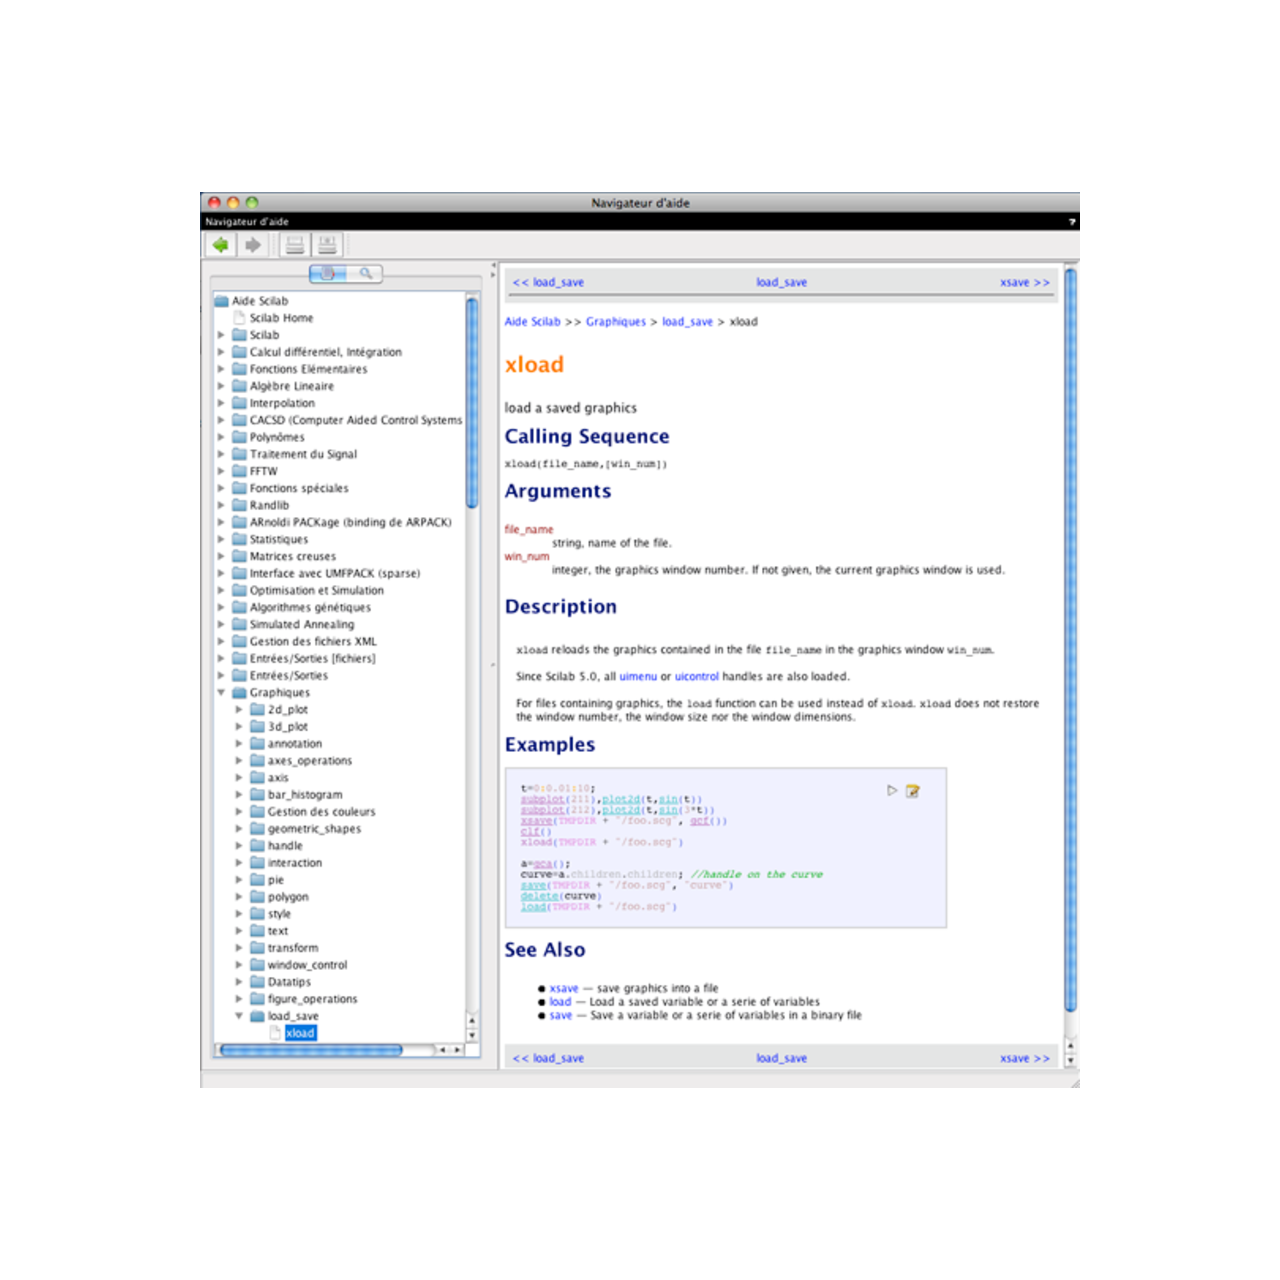Select the Aide Scilab root folder
This screenshot has height=1280, width=1280.
(x=260, y=300)
